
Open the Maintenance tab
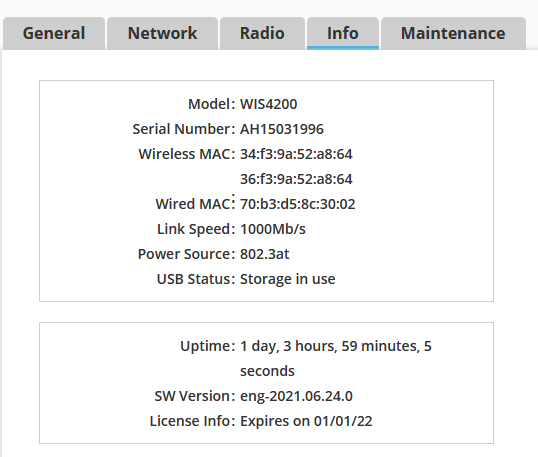point(453,33)
